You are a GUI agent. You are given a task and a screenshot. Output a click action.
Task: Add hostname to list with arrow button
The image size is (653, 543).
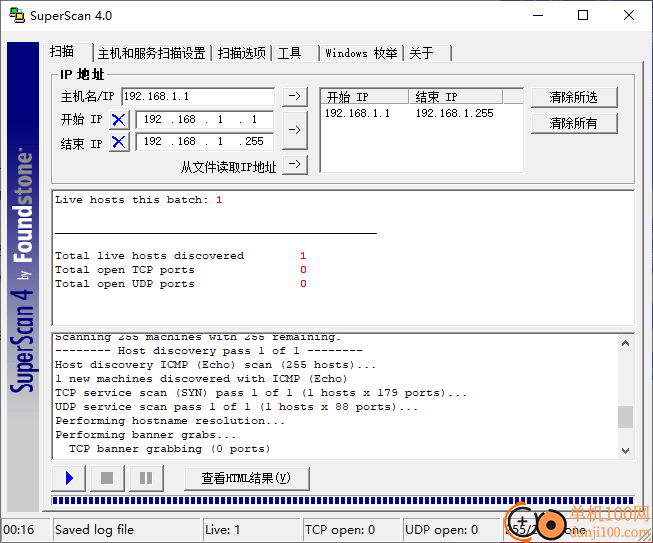tap(295, 96)
